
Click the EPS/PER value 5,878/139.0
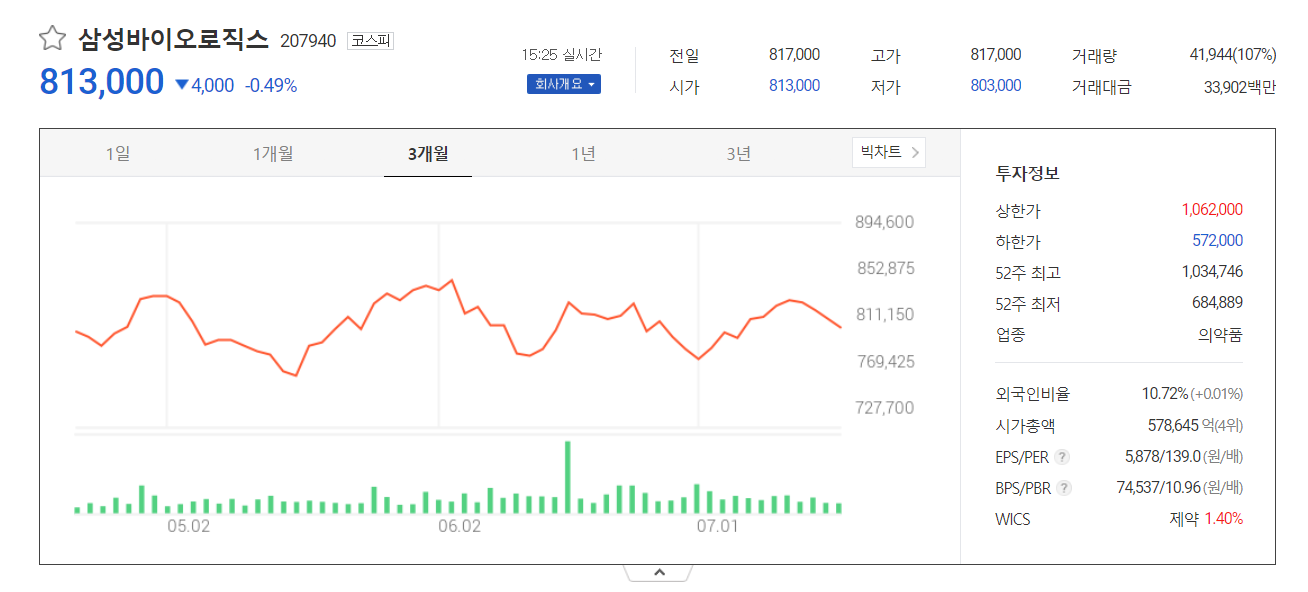coord(1162,457)
